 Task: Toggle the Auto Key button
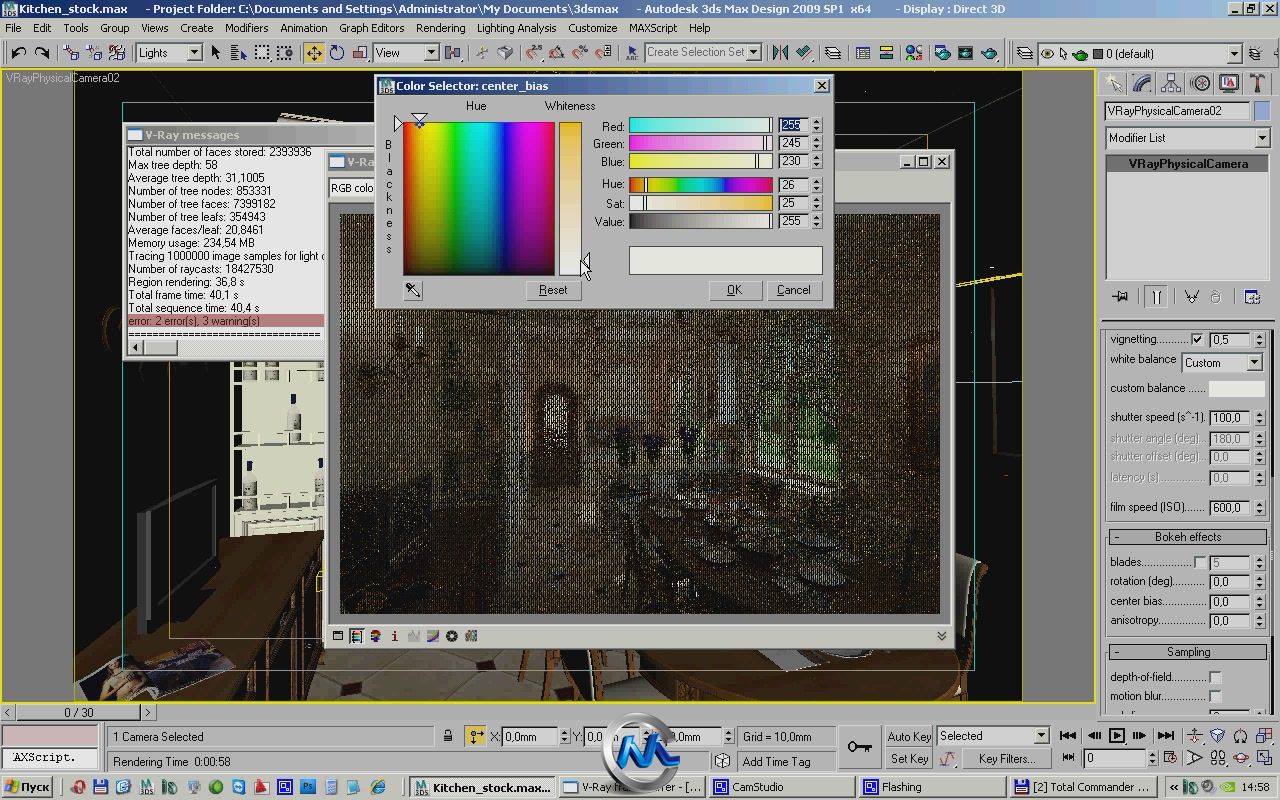[909, 736]
